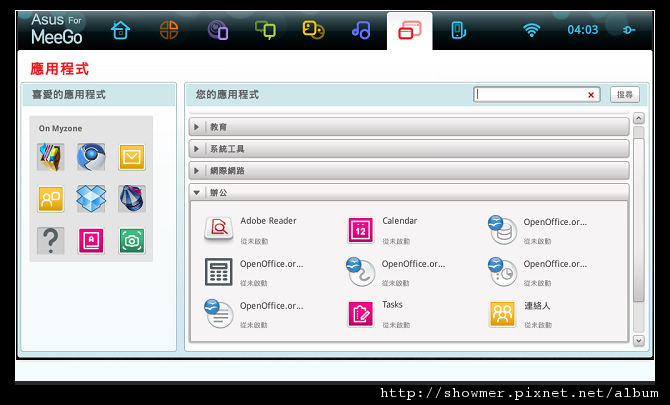
Task: Launch the question mark help favorite
Action: pyautogui.click(x=50, y=241)
